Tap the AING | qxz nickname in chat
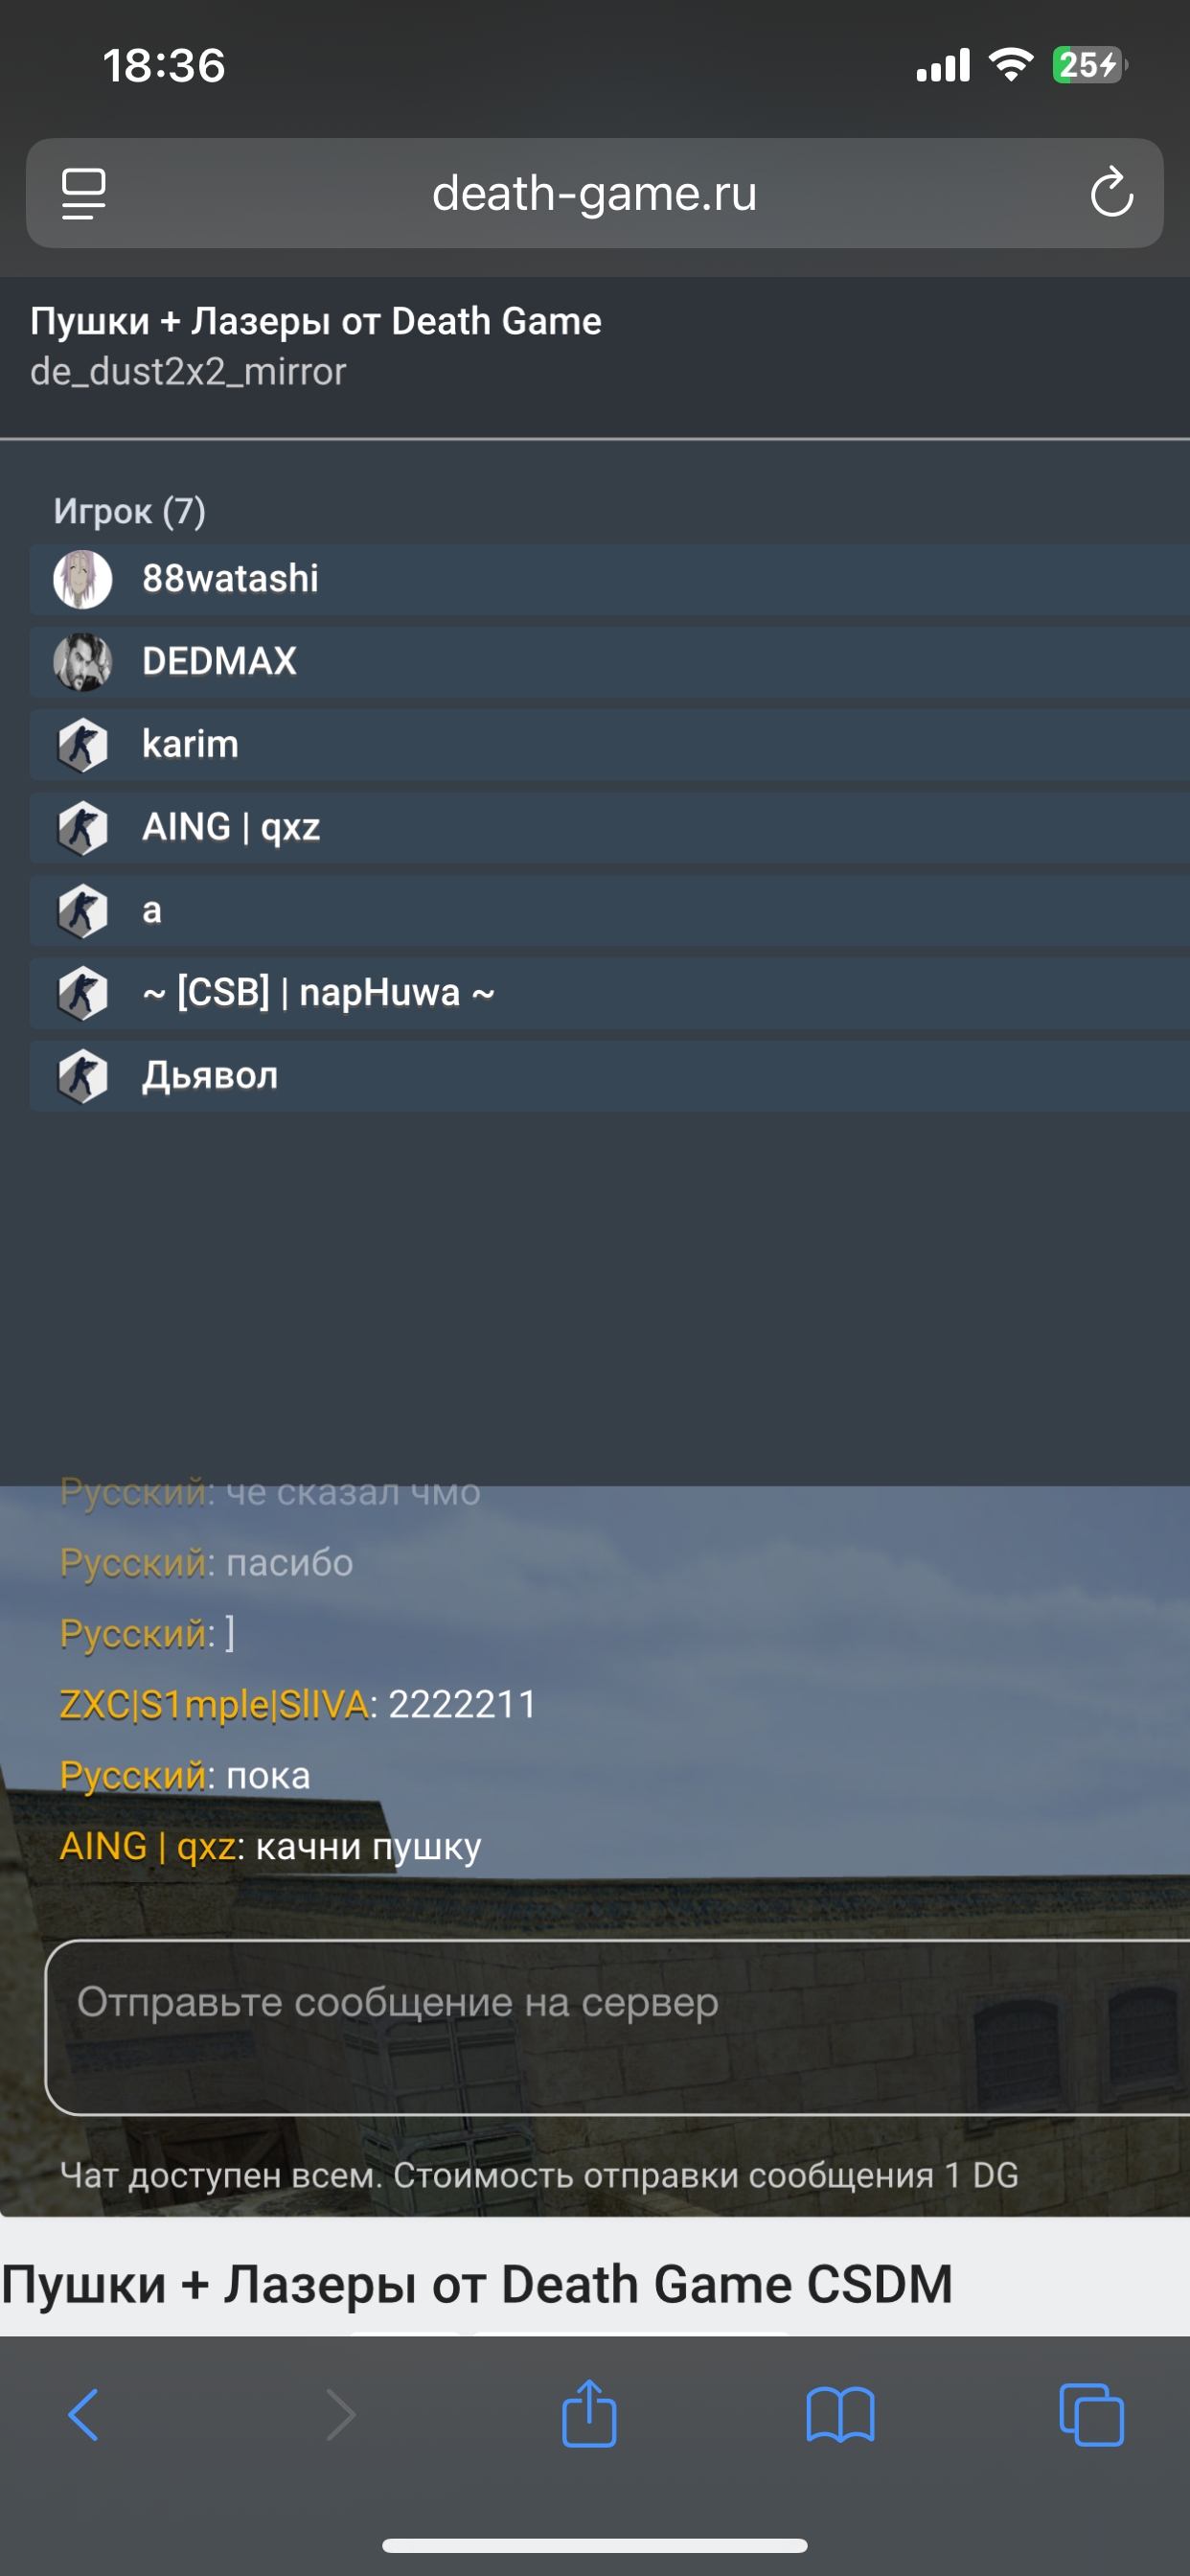 [x=148, y=1846]
